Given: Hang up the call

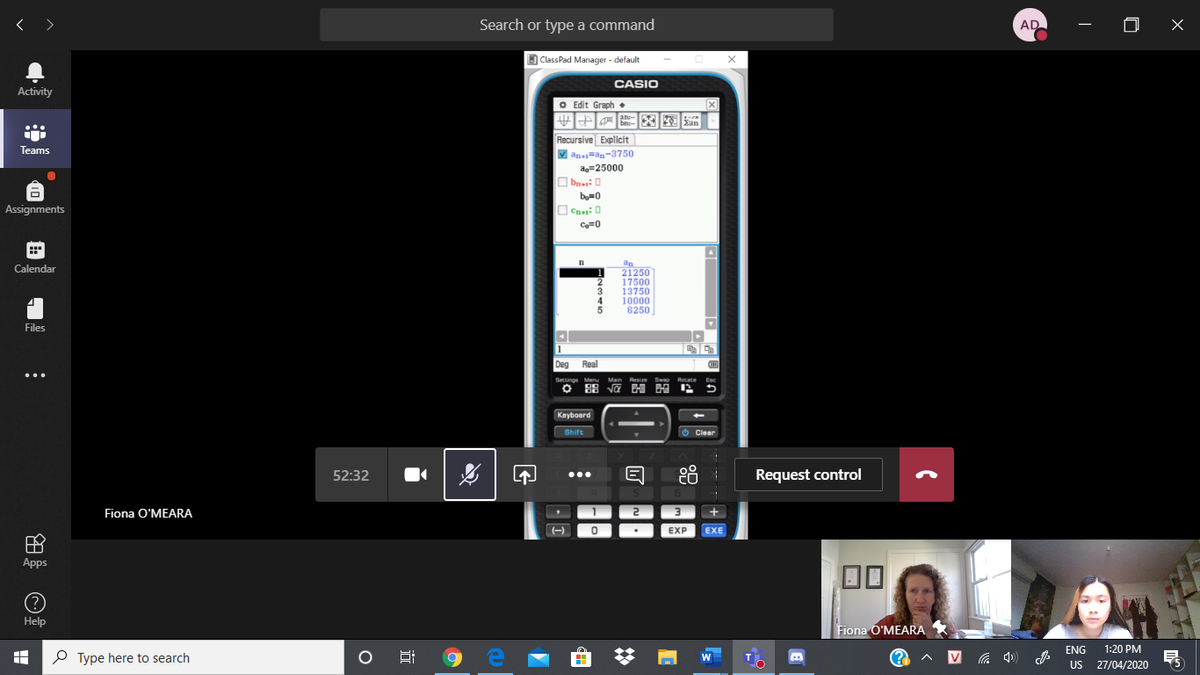Looking at the screenshot, I should pos(926,475).
